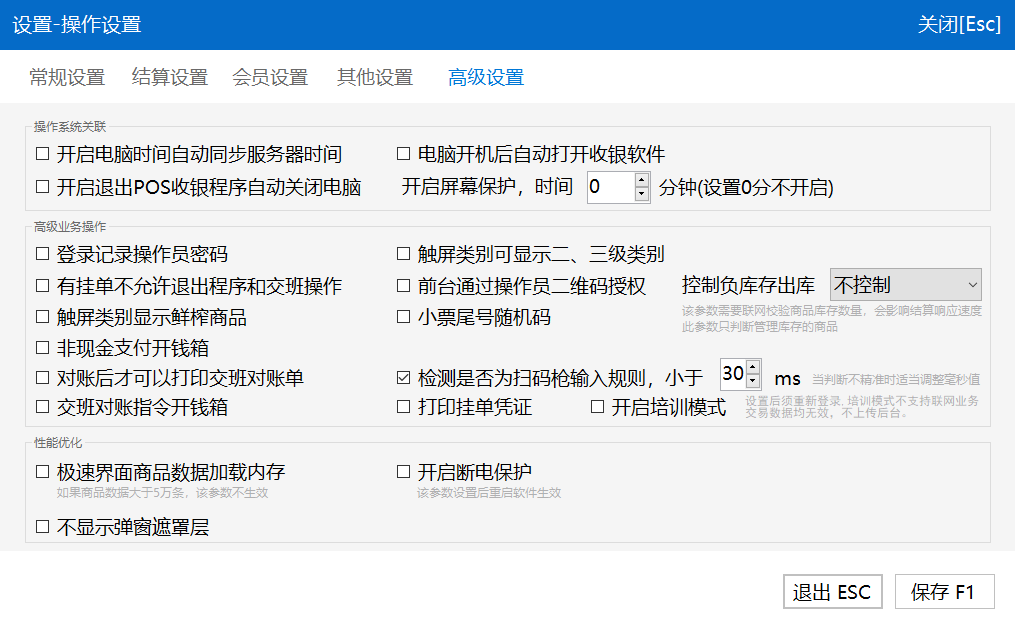
Task: Open 控制负库存出库 dropdown showing 不控制
Action: [x=906, y=285]
